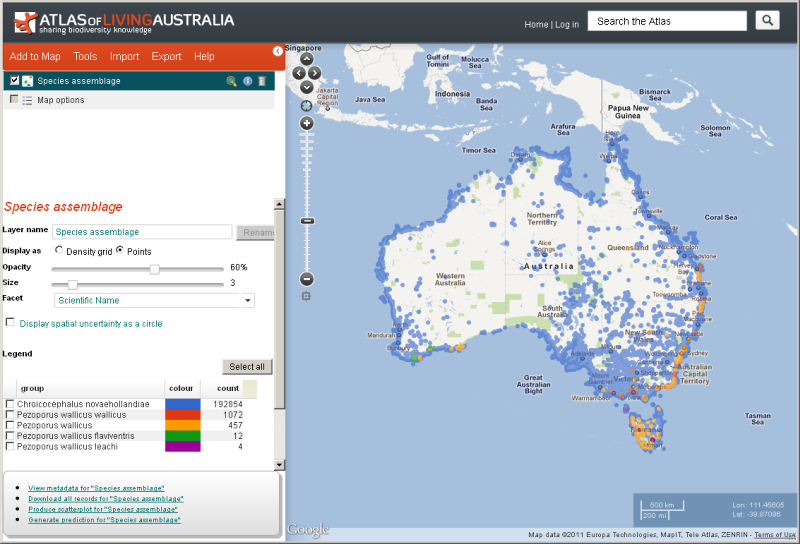Enable display spatial uncertainty as a circle
This screenshot has height=544, width=800.
pos(10,323)
